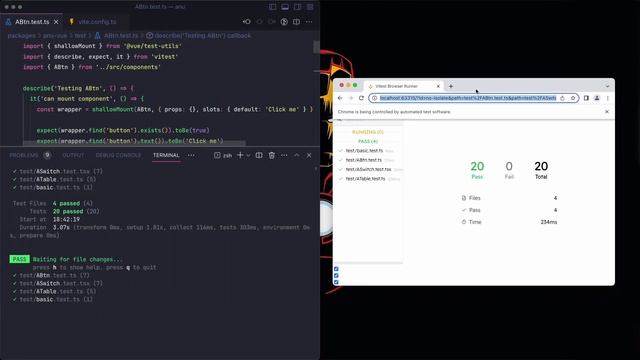Viewport: 640px width, 360px height.
Task: Go back in Chrome
Action: coord(340,98)
